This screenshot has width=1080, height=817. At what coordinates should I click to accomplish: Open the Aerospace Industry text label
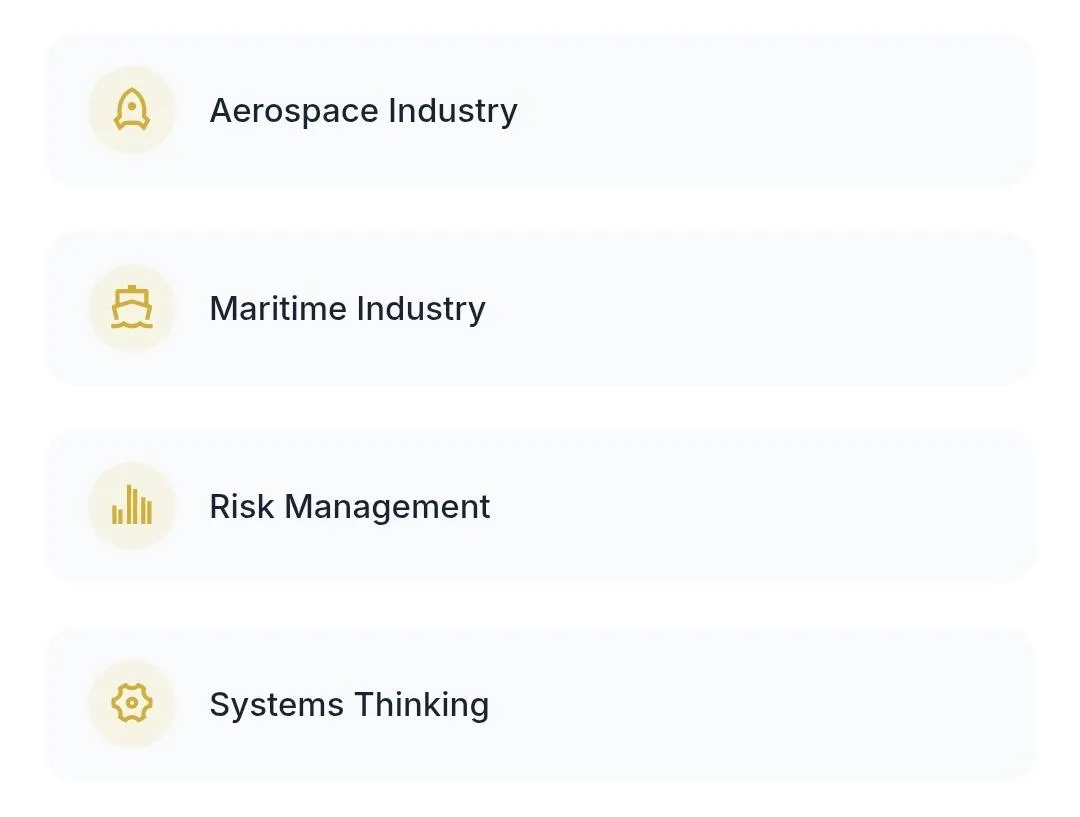coord(363,110)
